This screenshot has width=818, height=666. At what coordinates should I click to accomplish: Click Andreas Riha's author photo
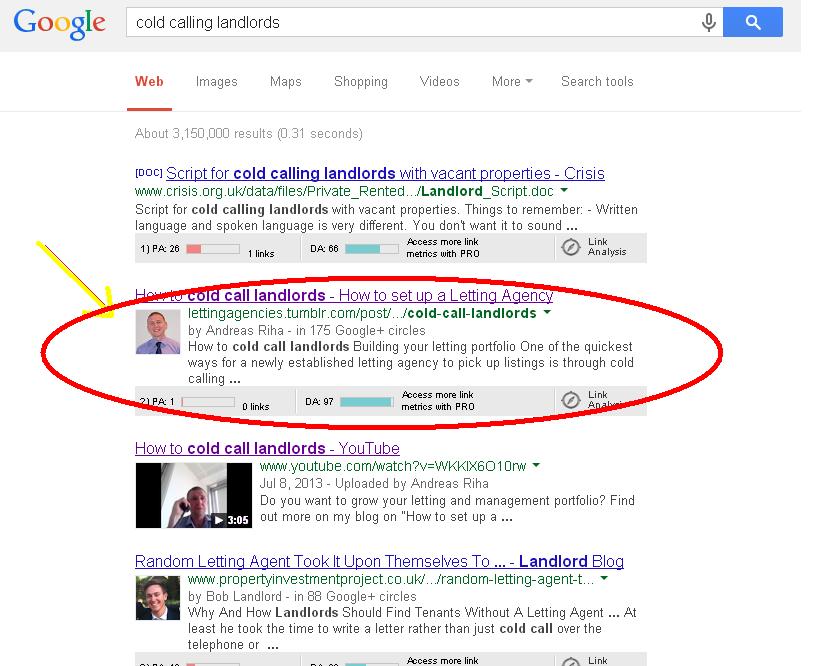[158, 332]
